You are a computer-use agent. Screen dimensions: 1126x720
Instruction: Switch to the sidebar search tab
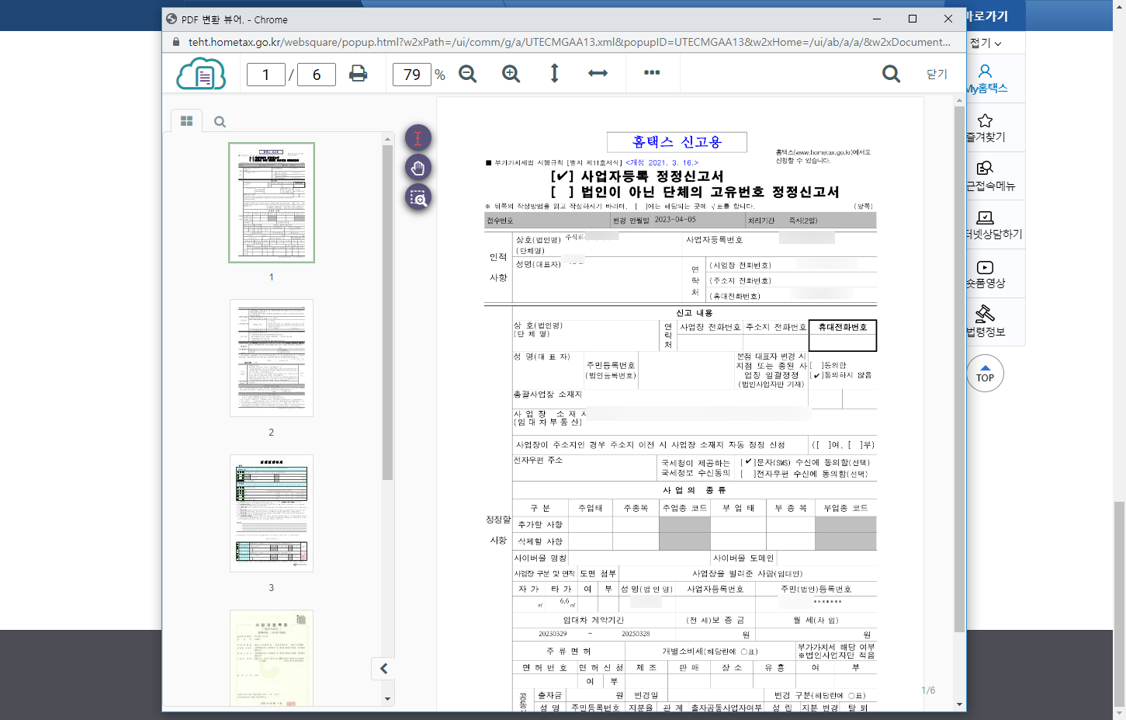pos(220,122)
